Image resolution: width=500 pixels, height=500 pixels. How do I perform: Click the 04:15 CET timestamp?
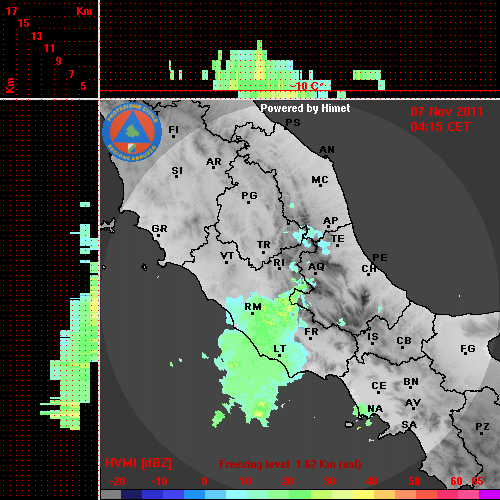pyautogui.click(x=440, y=127)
